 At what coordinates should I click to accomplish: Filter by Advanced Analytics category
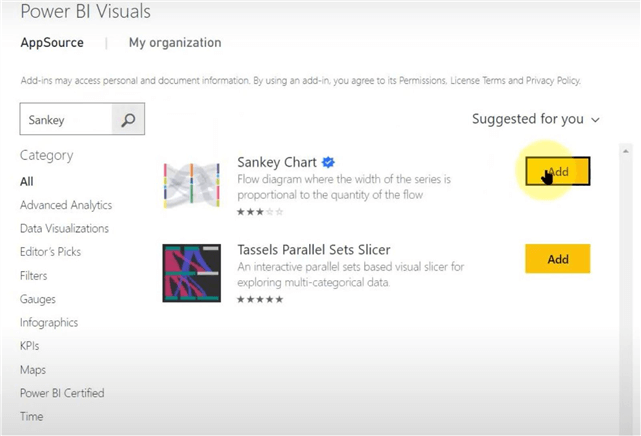[66, 205]
